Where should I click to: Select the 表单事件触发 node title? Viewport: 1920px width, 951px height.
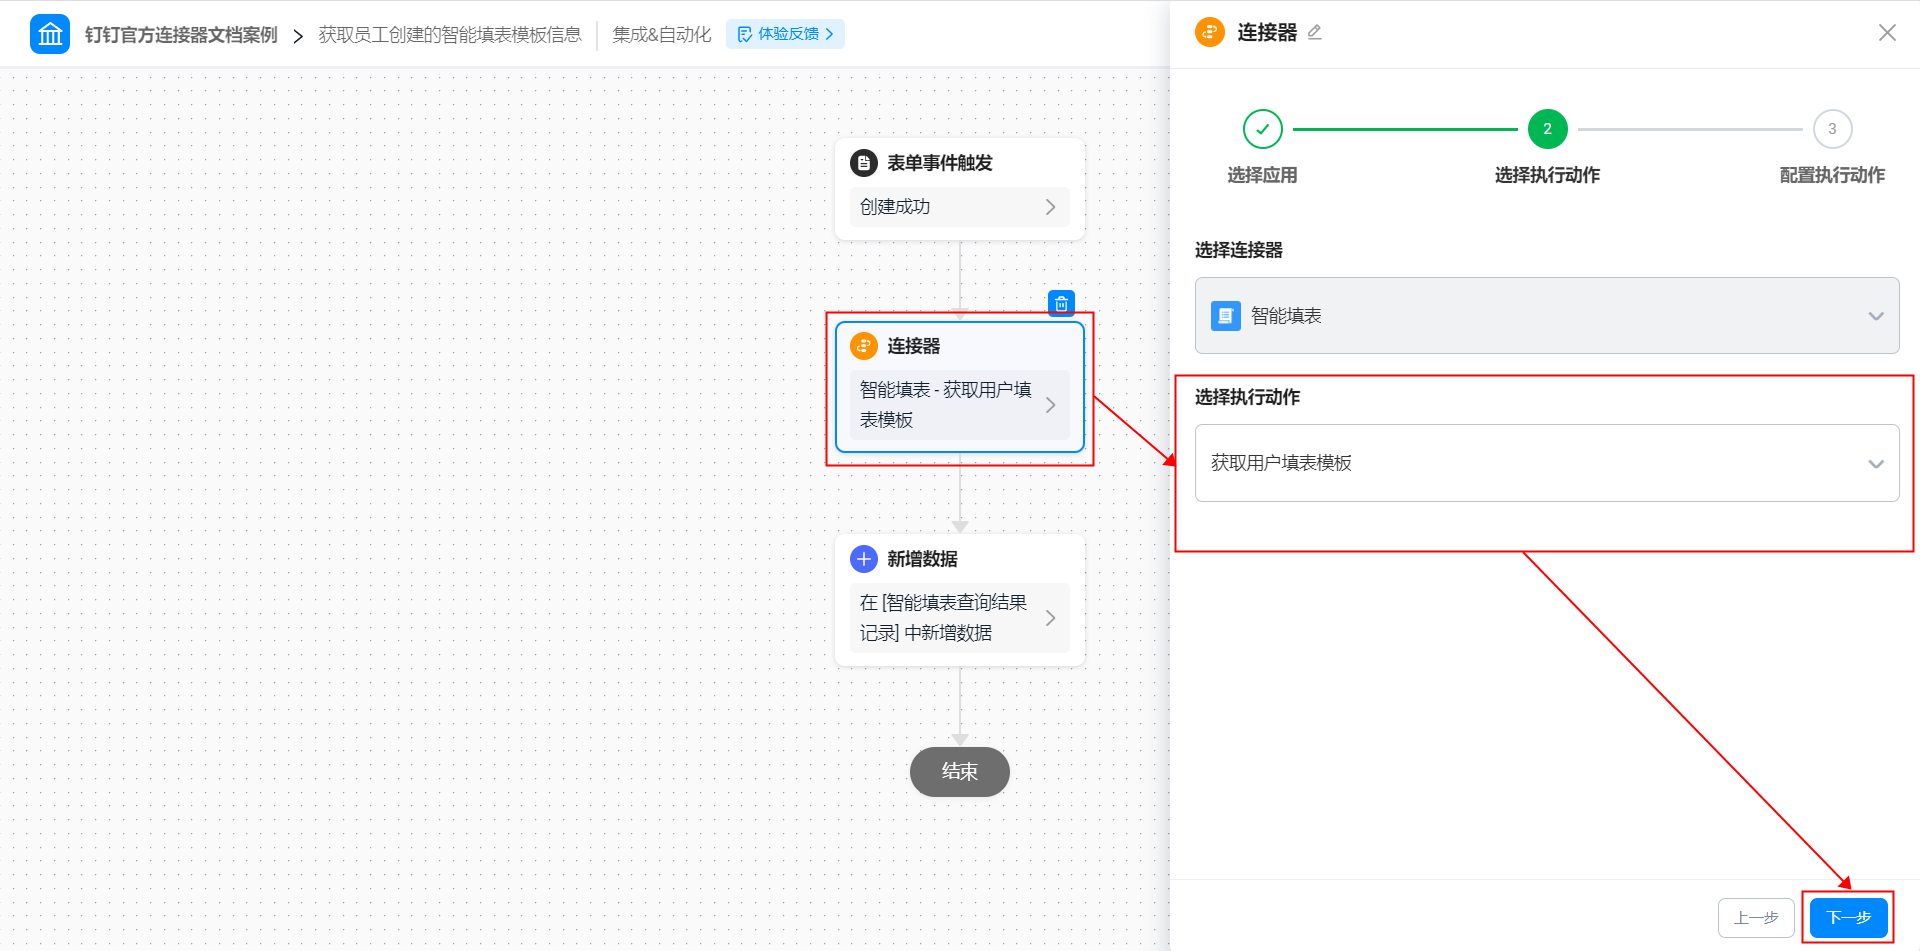click(940, 163)
